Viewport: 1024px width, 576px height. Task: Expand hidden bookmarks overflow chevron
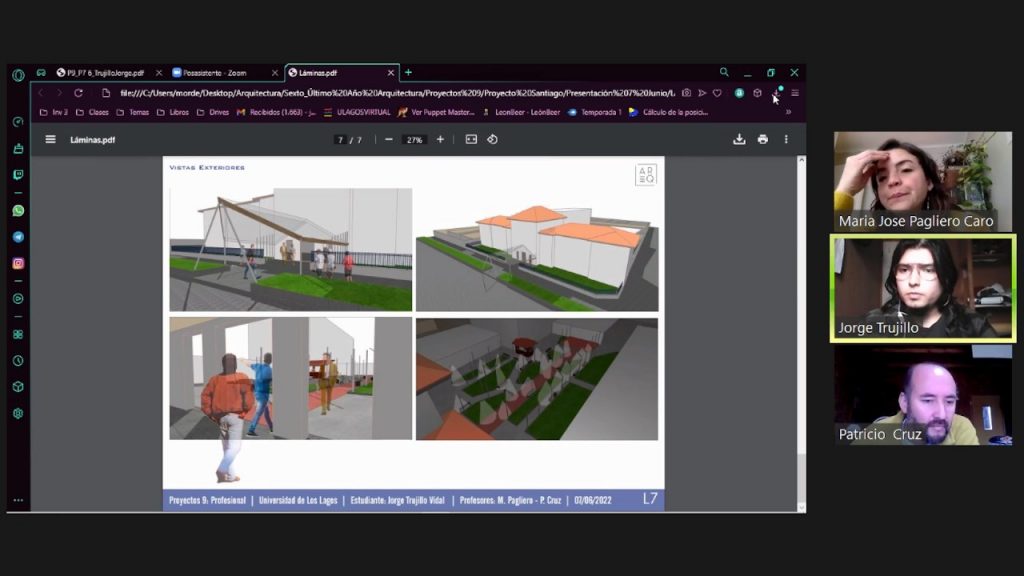click(x=788, y=112)
